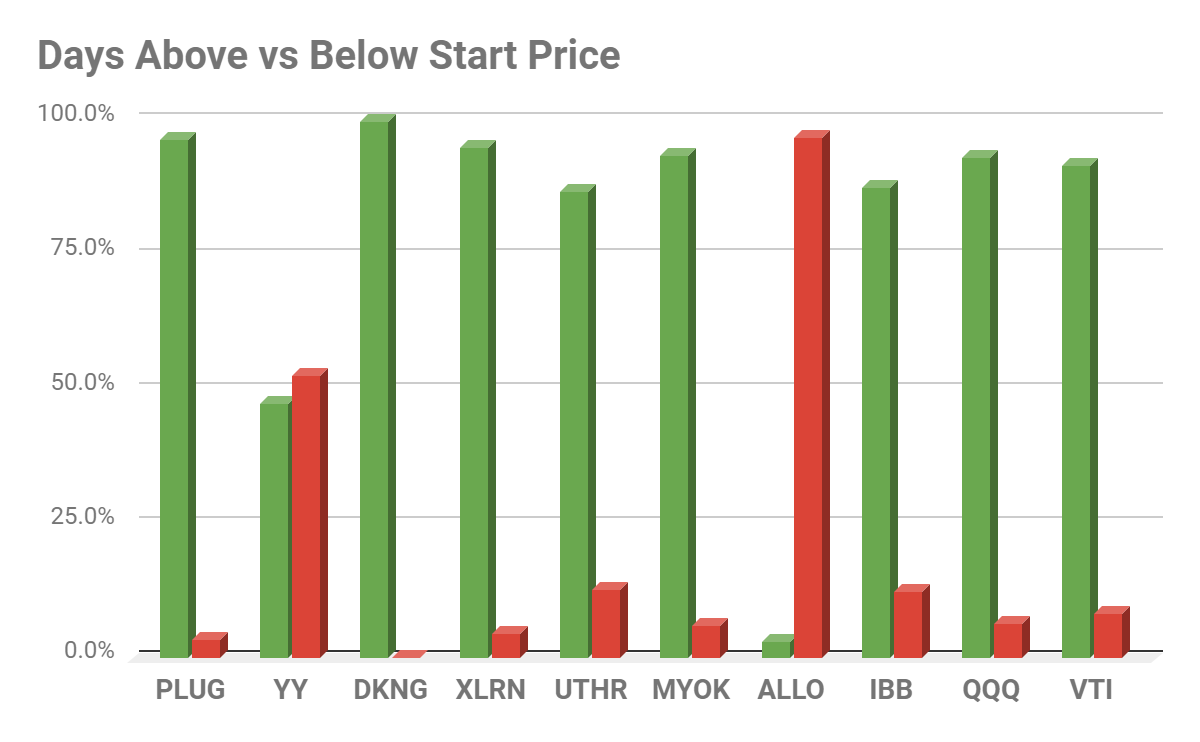The image size is (1200, 742).
Task: Click the chart title text
Action: click(328, 56)
